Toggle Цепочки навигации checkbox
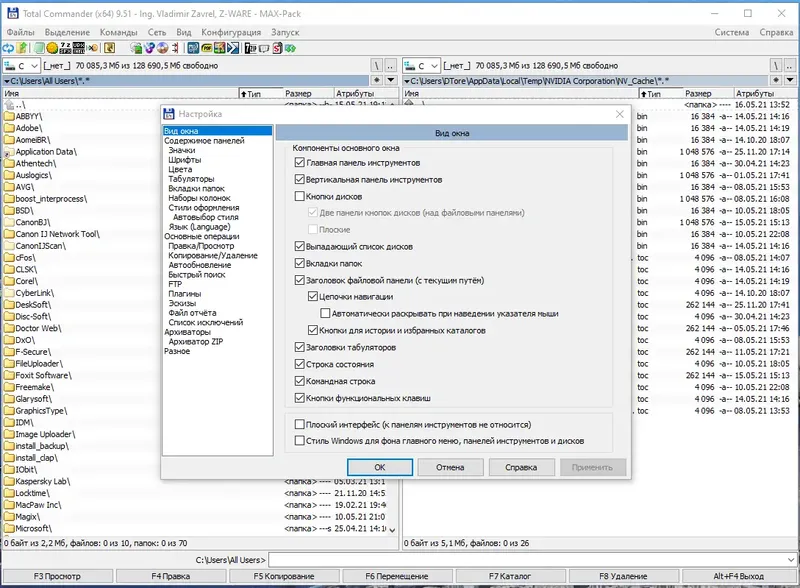This screenshot has height=588, width=800. (x=313, y=297)
